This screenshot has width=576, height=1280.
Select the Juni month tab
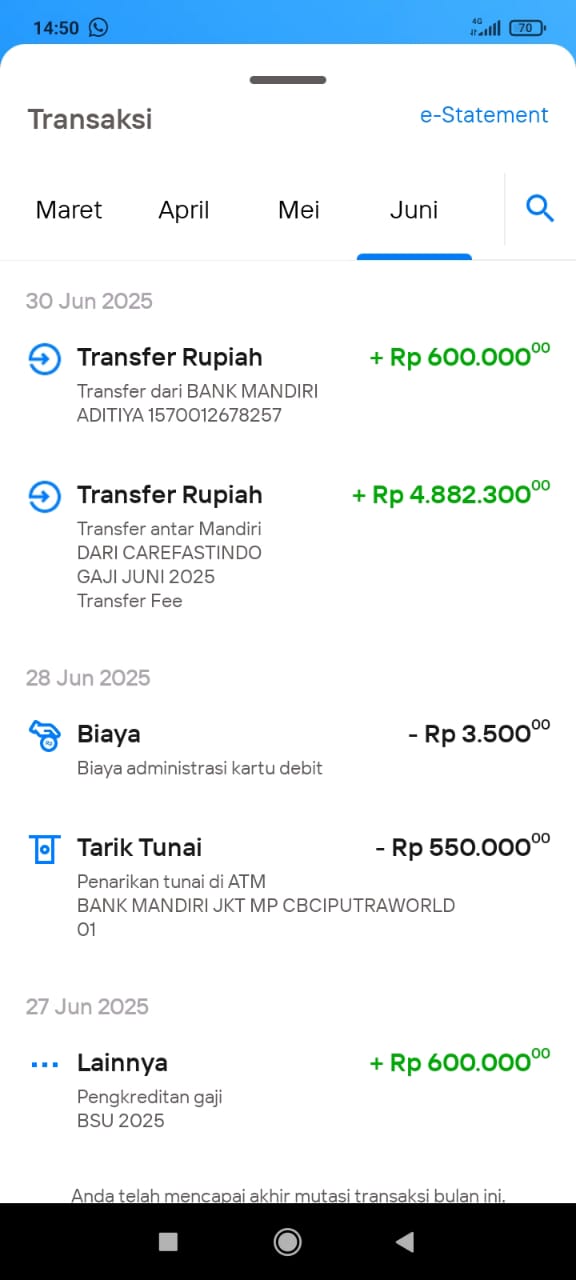point(414,210)
